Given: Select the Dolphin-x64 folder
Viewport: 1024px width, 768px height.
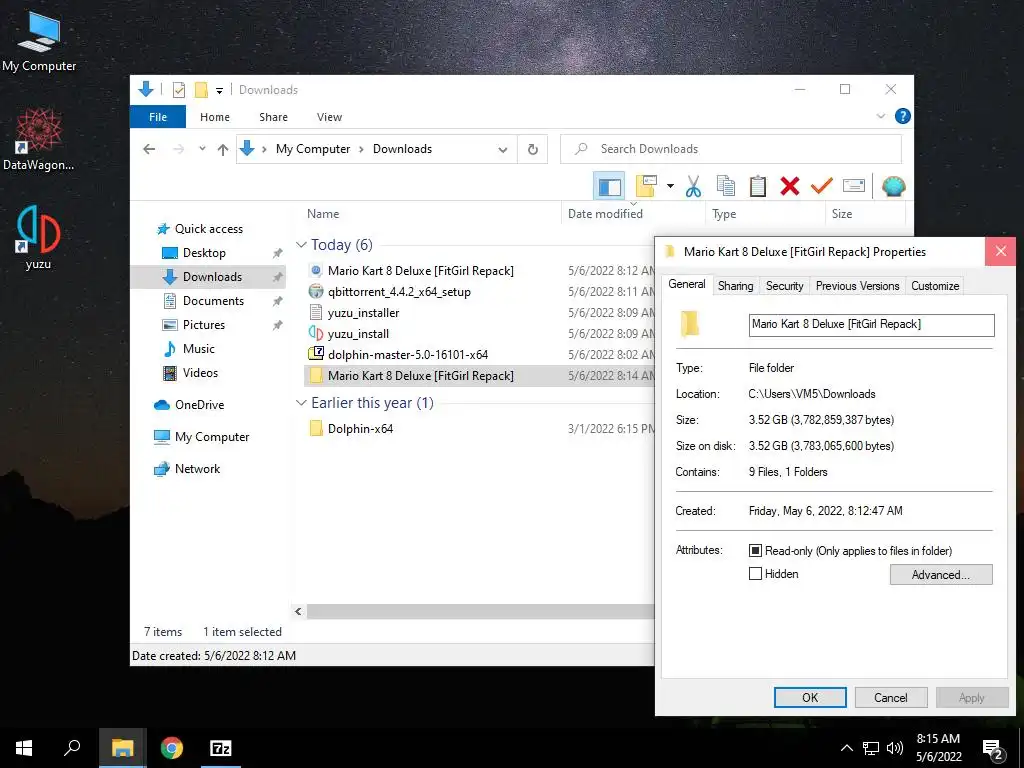Looking at the screenshot, I should click(360, 428).
